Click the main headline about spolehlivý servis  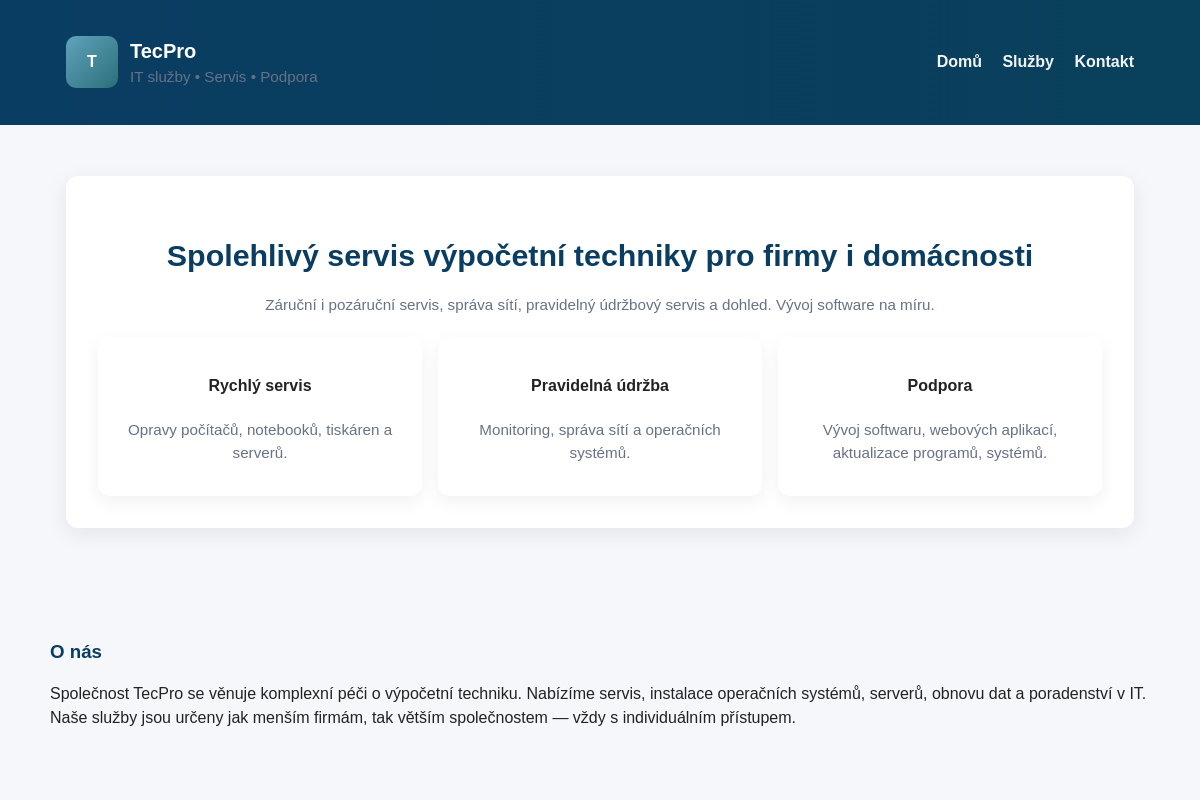[x=600, y=255]
